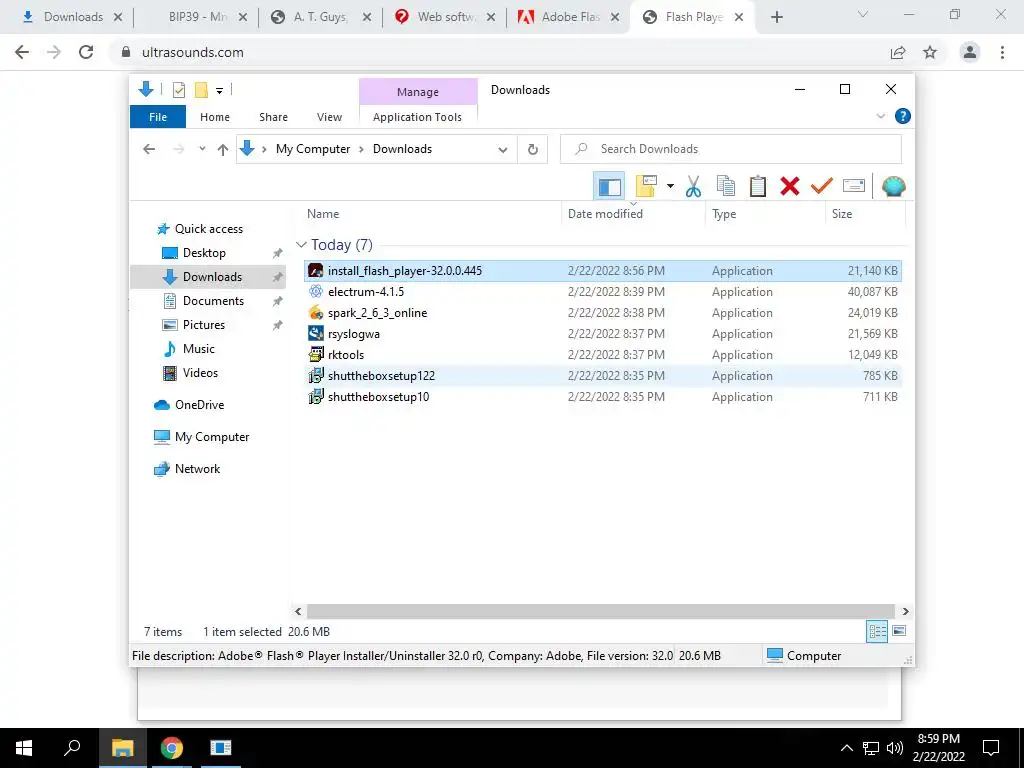1024x768 pixels.
Task: Click the folder view options icon
Action: pyautogui.click(x=646, y=187)
